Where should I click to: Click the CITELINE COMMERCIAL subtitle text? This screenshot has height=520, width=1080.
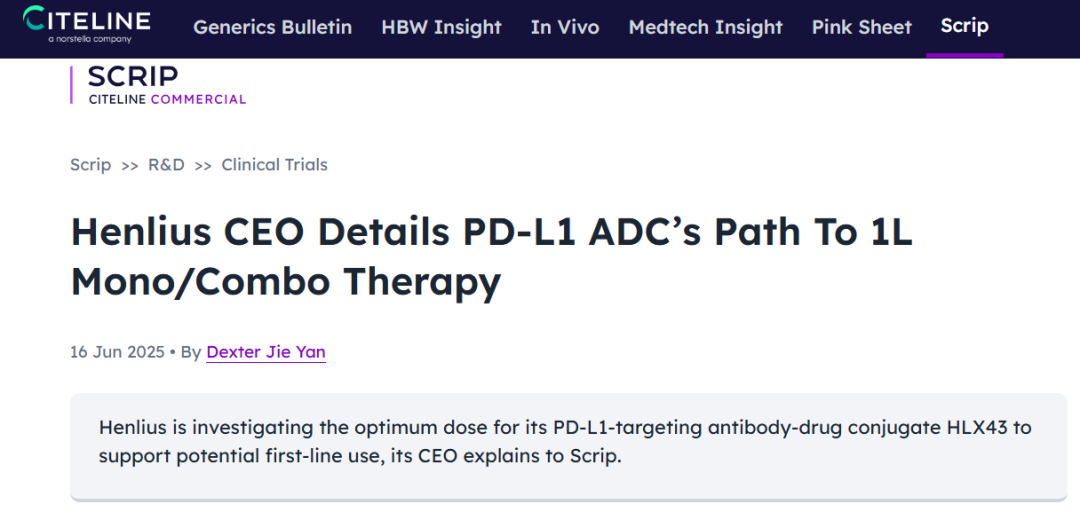(167, 99)
